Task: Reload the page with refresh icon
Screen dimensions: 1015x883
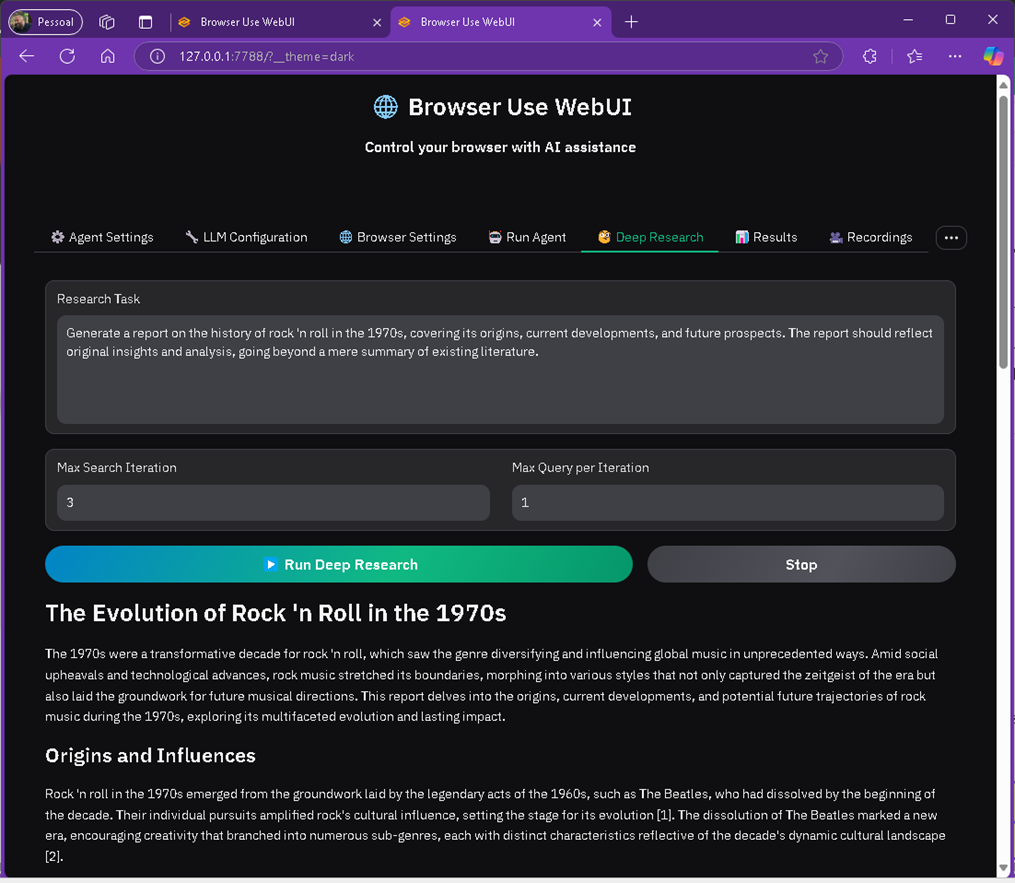Action: (67, 56)
